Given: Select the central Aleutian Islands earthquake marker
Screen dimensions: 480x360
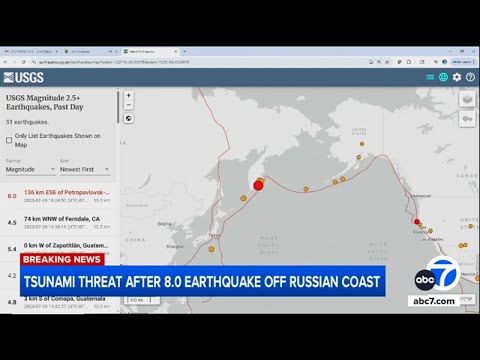Looking at the screenshot, I should pyautogui.click(x=306, y=189).
